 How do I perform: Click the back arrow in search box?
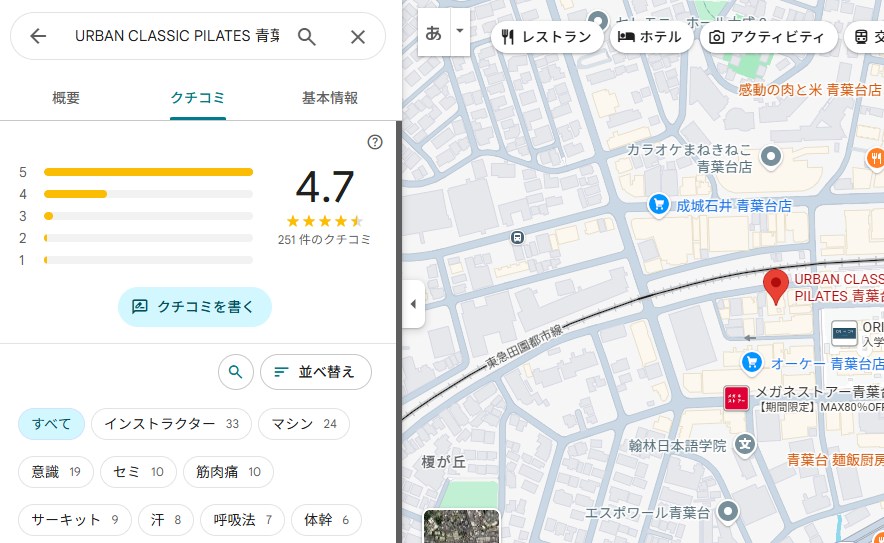coord(38,37)
